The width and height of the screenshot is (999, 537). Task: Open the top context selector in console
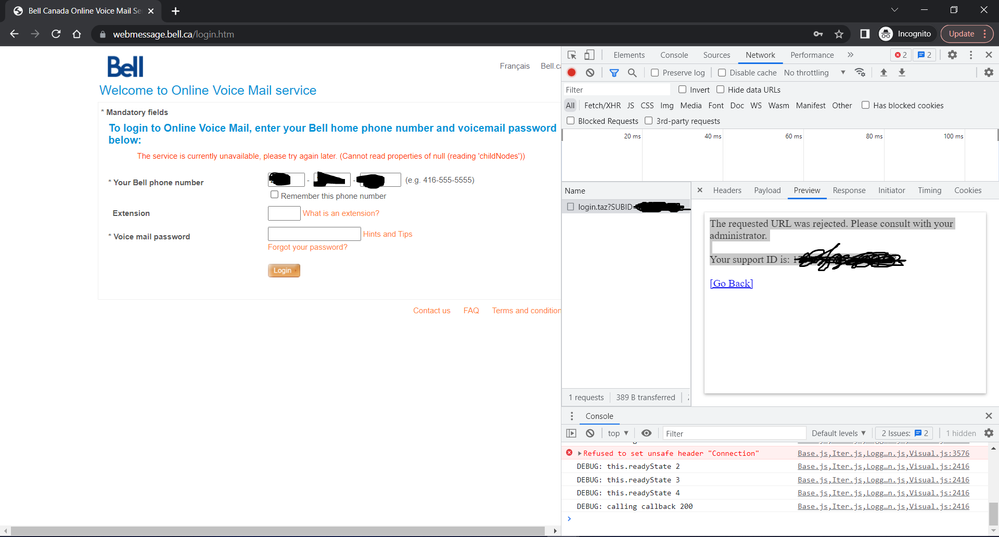(x=618, y=433)
